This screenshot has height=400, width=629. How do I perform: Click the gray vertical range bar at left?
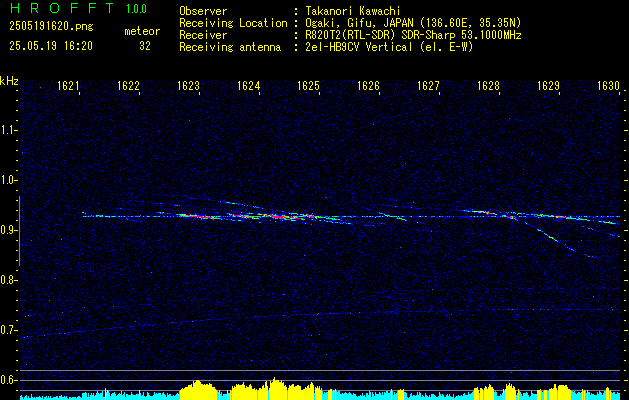click(x=19, y=231)
